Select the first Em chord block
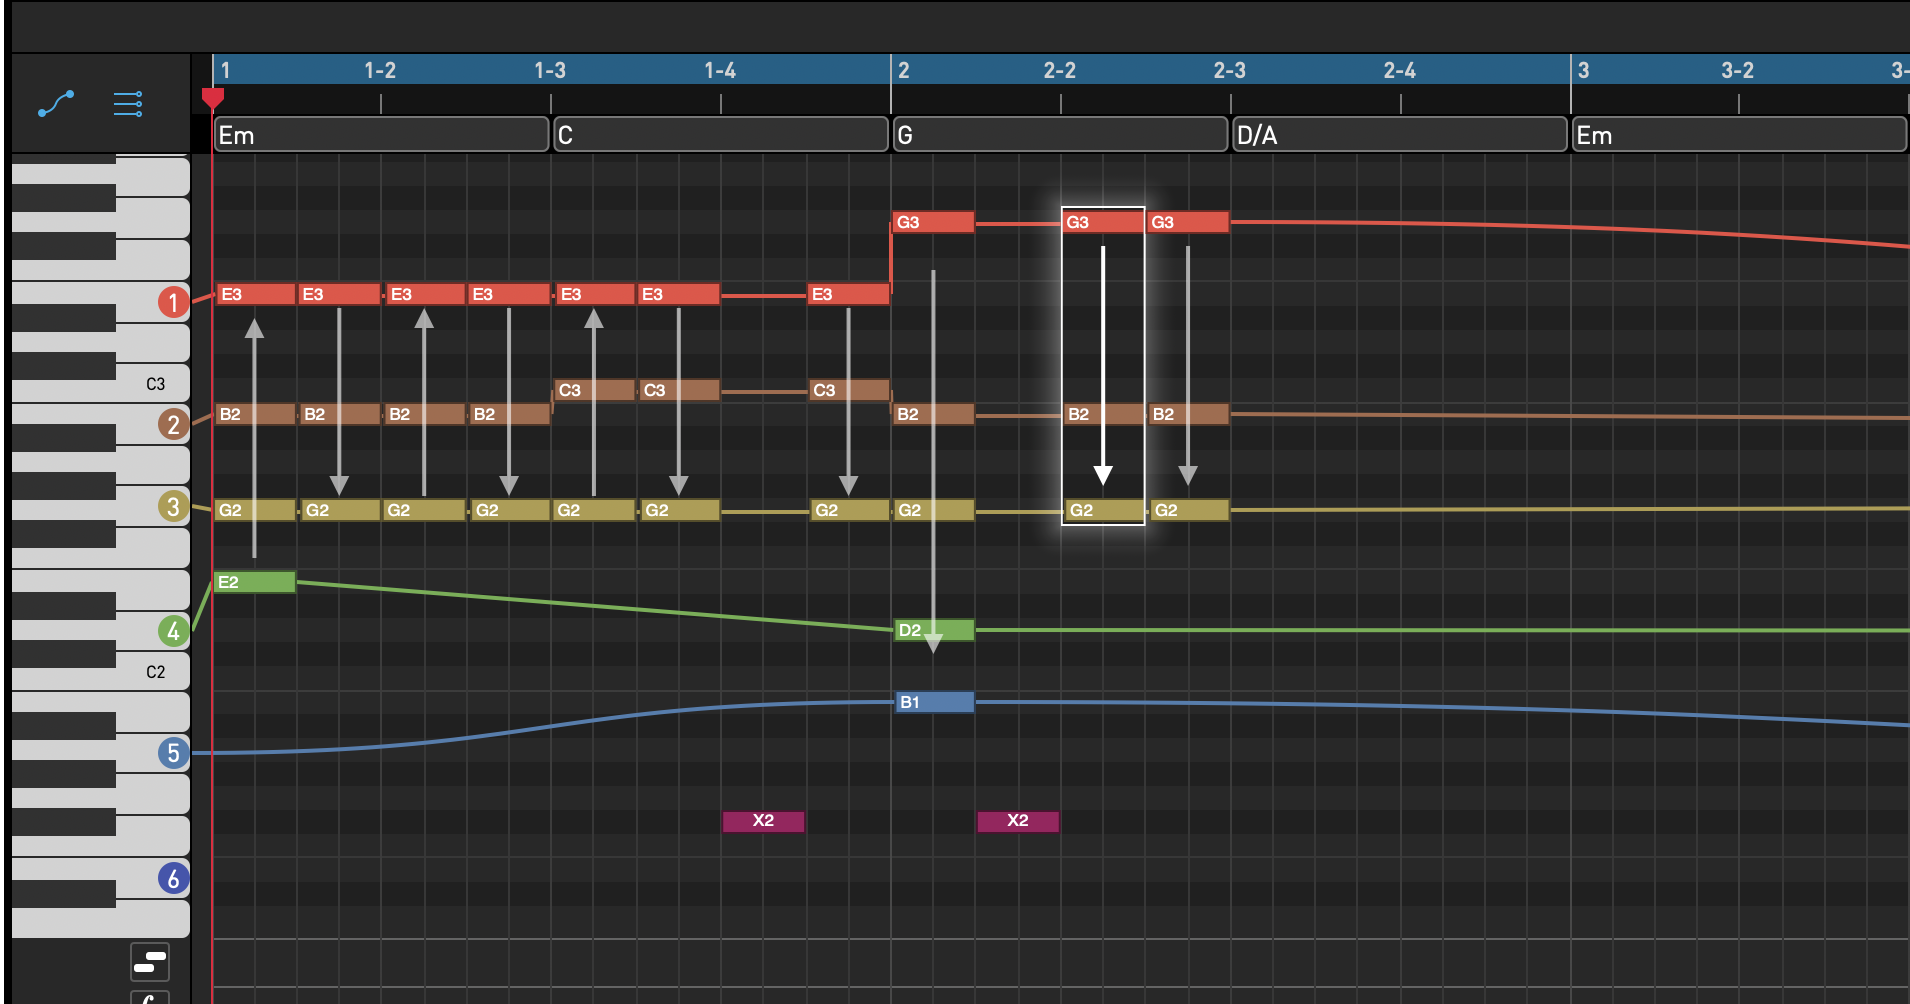This screenshot has height=1004, width=1910. pyautogui.click(x=381, y=135)
